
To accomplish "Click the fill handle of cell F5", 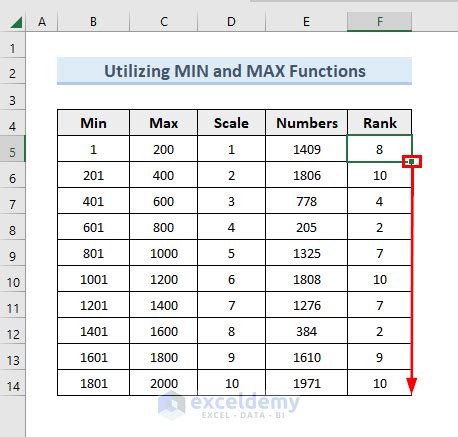I will coord(412,162).
